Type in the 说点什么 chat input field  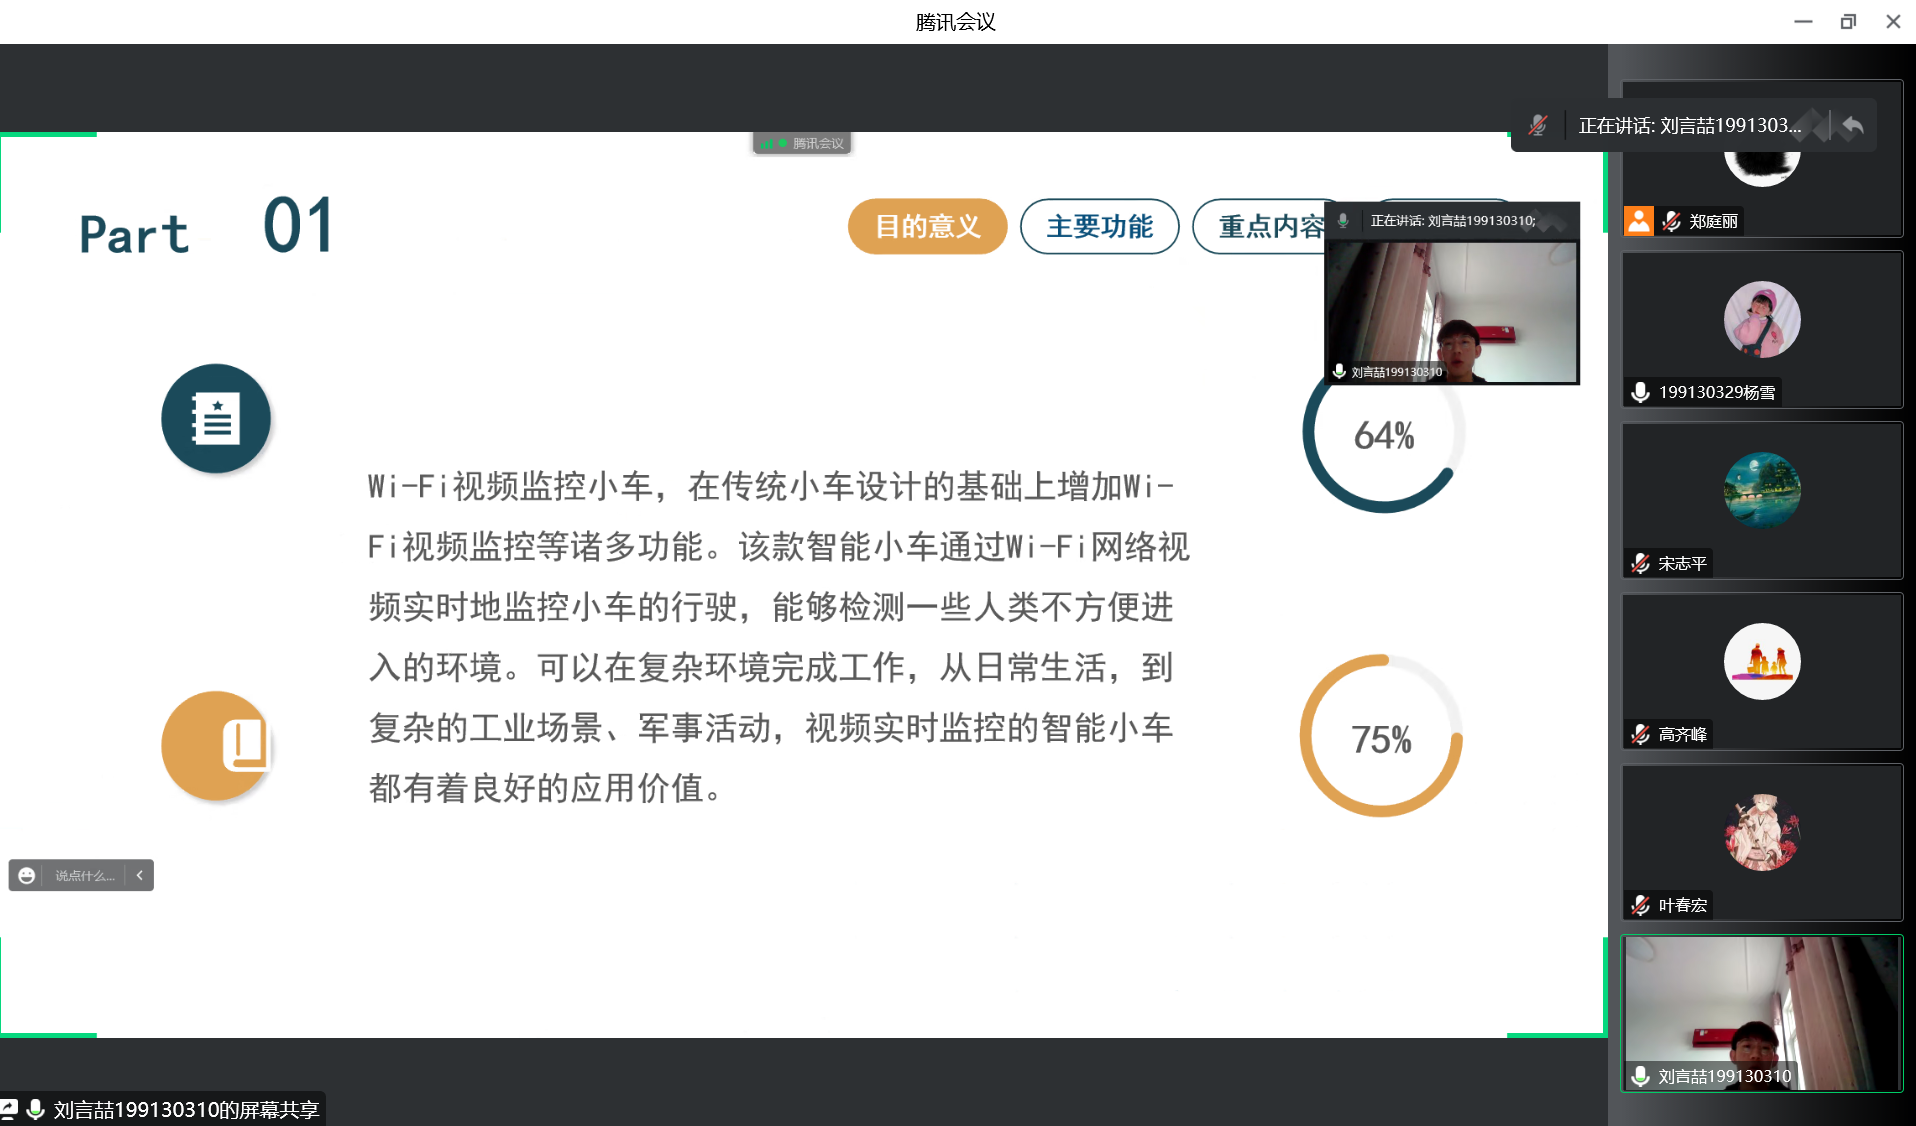click(85, 876)
